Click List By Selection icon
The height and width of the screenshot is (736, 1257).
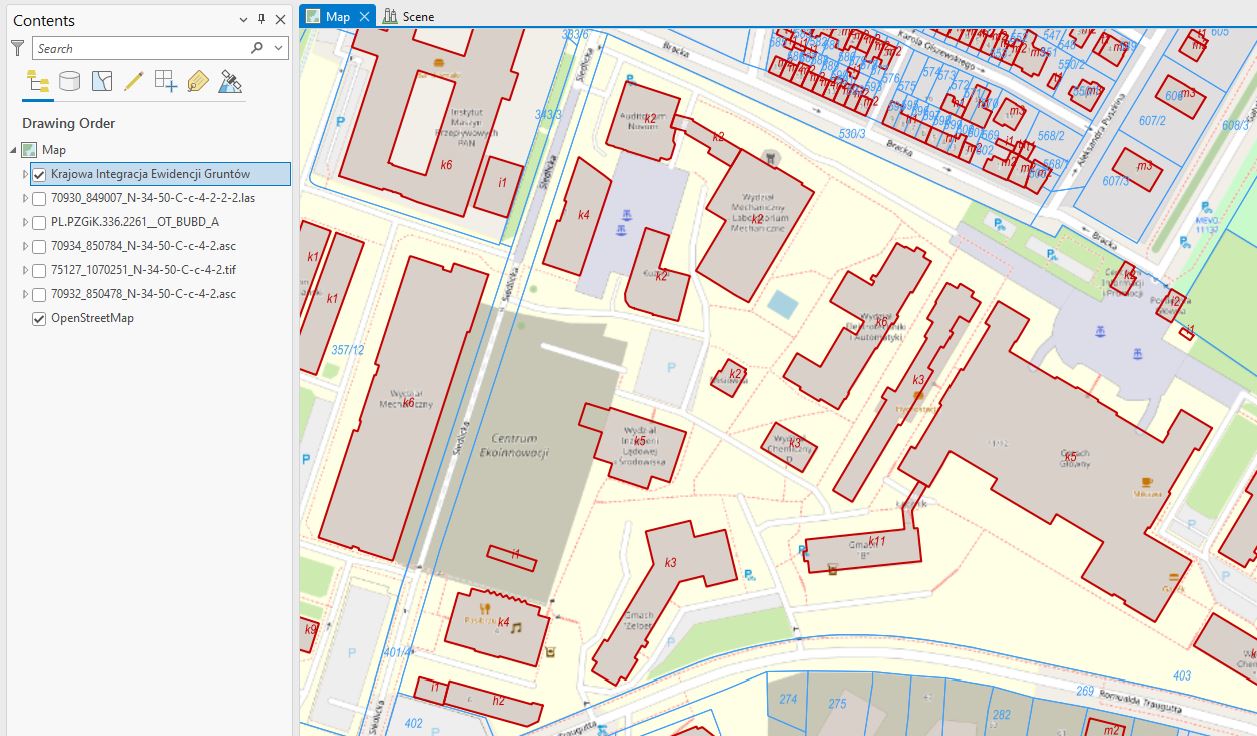click(101, 82)
